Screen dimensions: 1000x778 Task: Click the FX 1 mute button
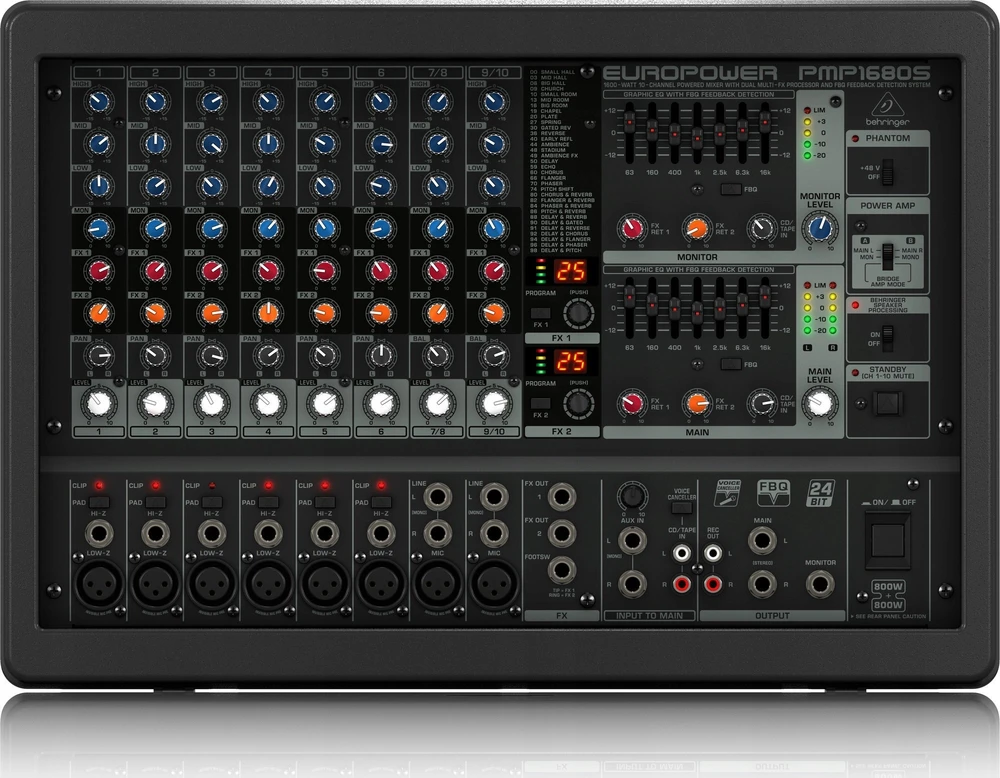click(x=541, y=313)
